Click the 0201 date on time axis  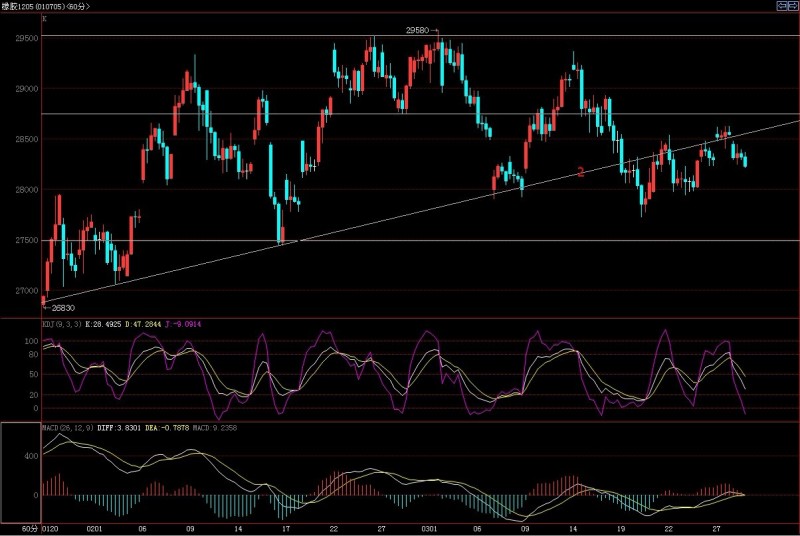(x=95, y=527)
